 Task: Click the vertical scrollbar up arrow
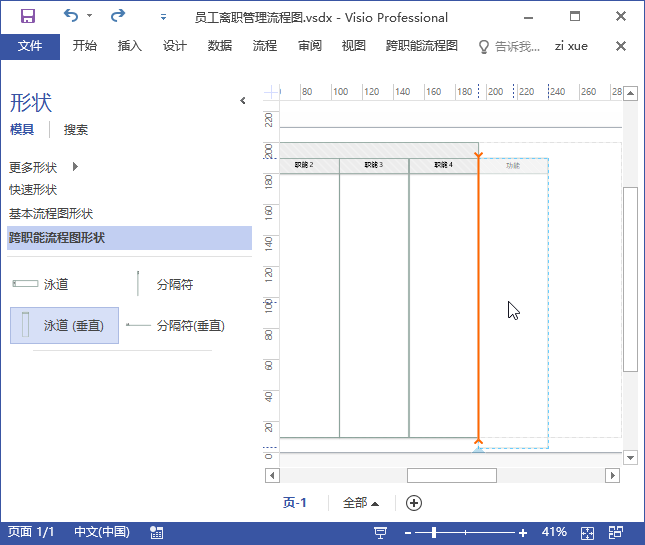[630, 93]
